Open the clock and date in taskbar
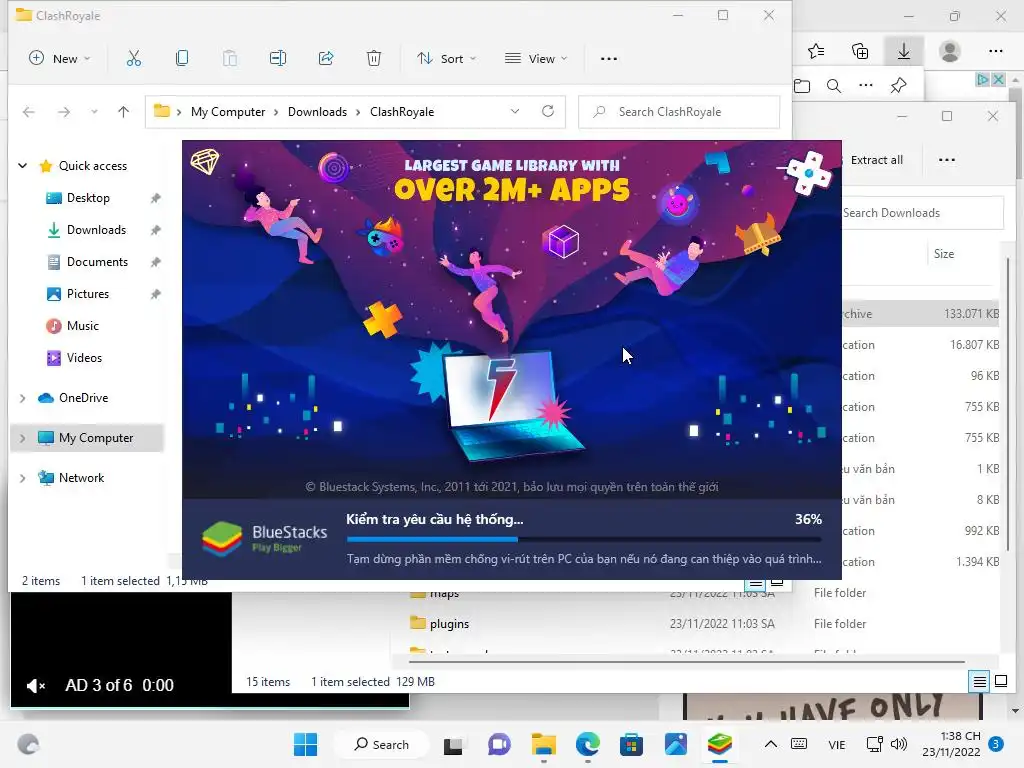Viewport: 1024px width, 768px height. pos(951,744)
